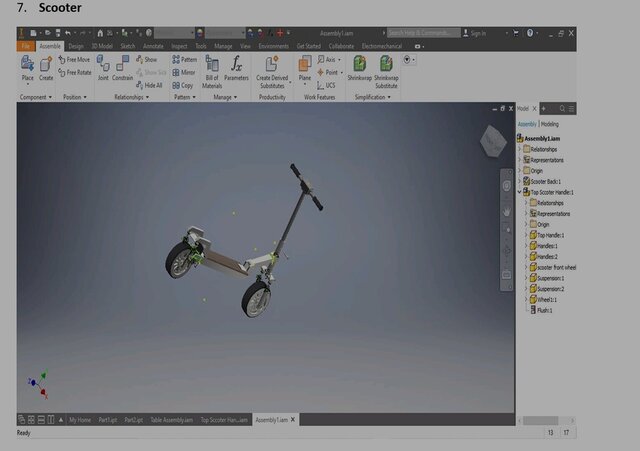Click Sign In
640x451 pixels.
click(474, 33)
